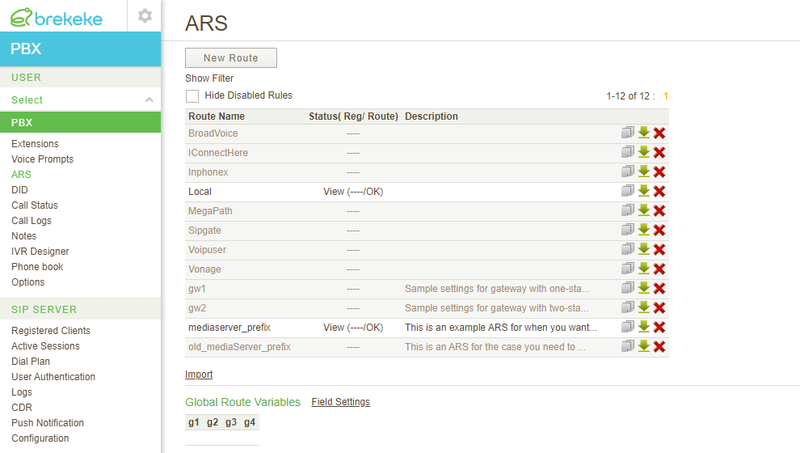Open Field Settings link
The image size is (800, 453).
(x=340, y=402)
